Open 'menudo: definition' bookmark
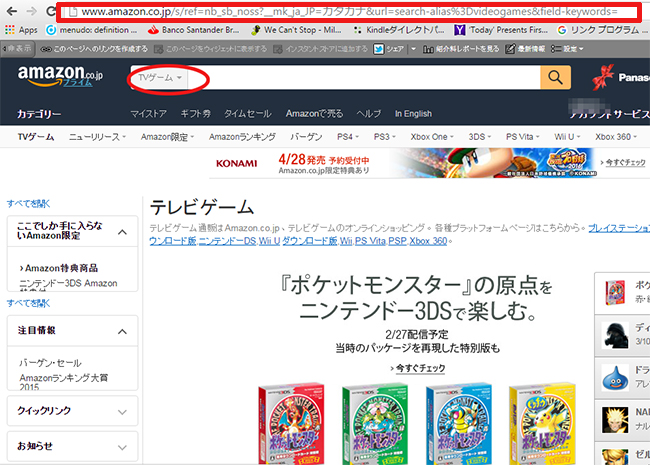The image size is (650, 465). 92,30
